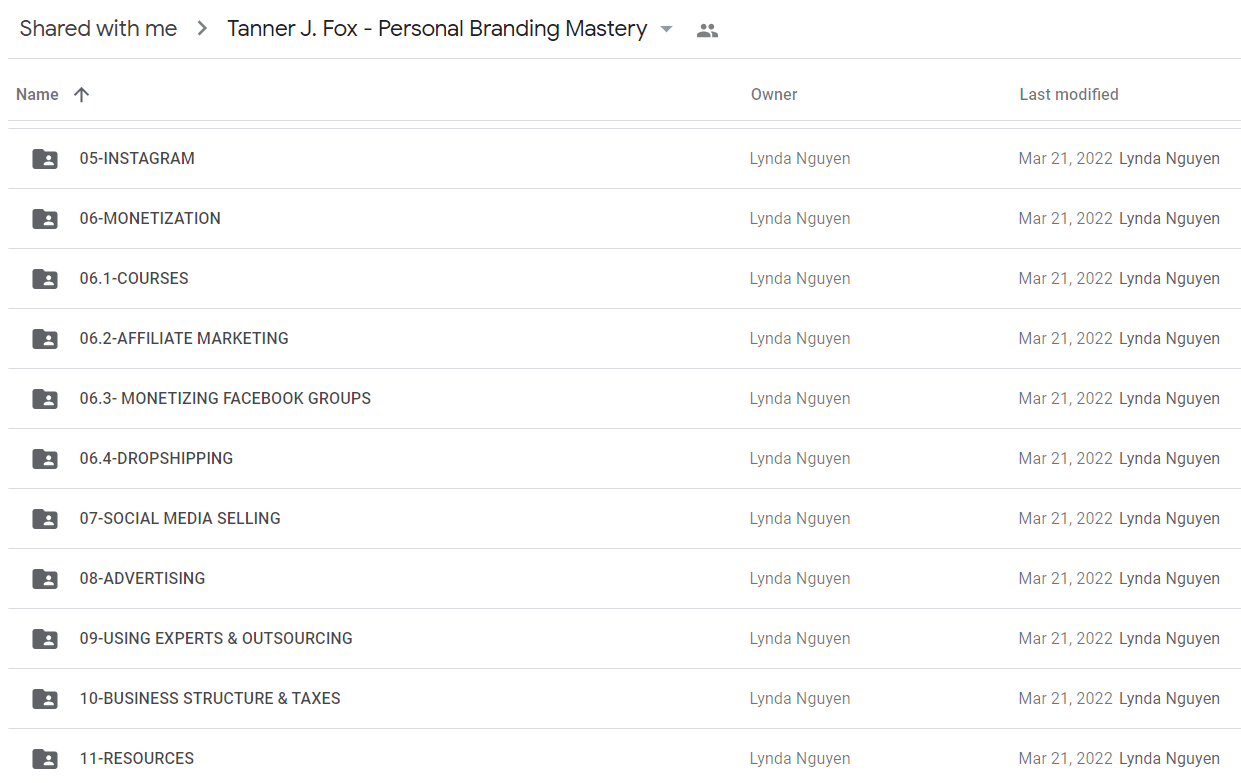Screen dimensions: 1241x783
Task: Select the 09-USING EXPERTS & OUTSOURCING folder name
Action: (x=216, y=638)
